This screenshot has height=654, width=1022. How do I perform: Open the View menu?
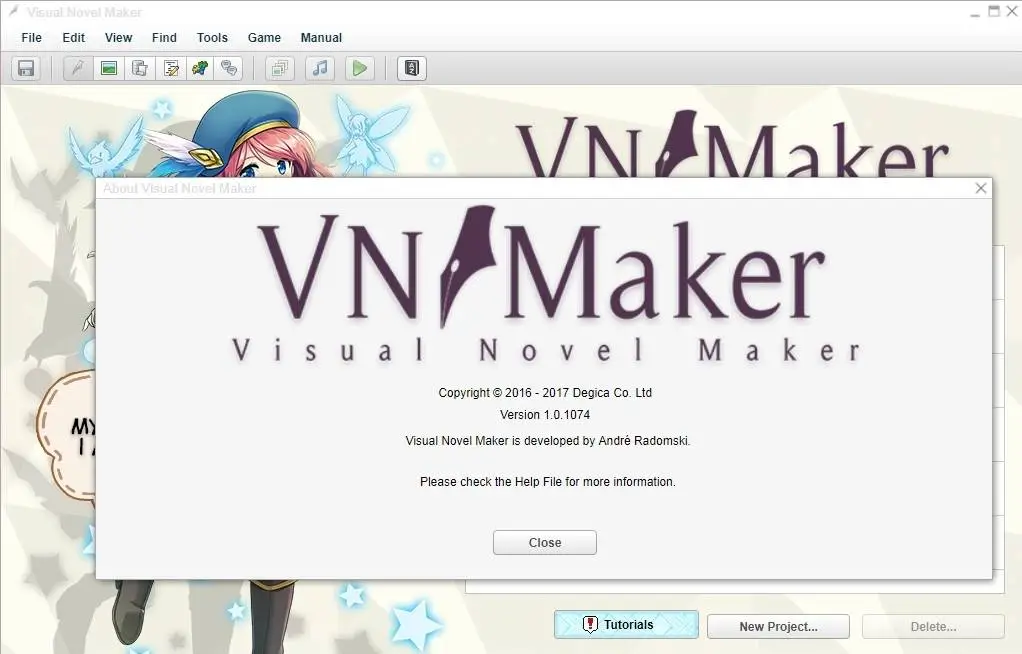(x=119, y=38)
